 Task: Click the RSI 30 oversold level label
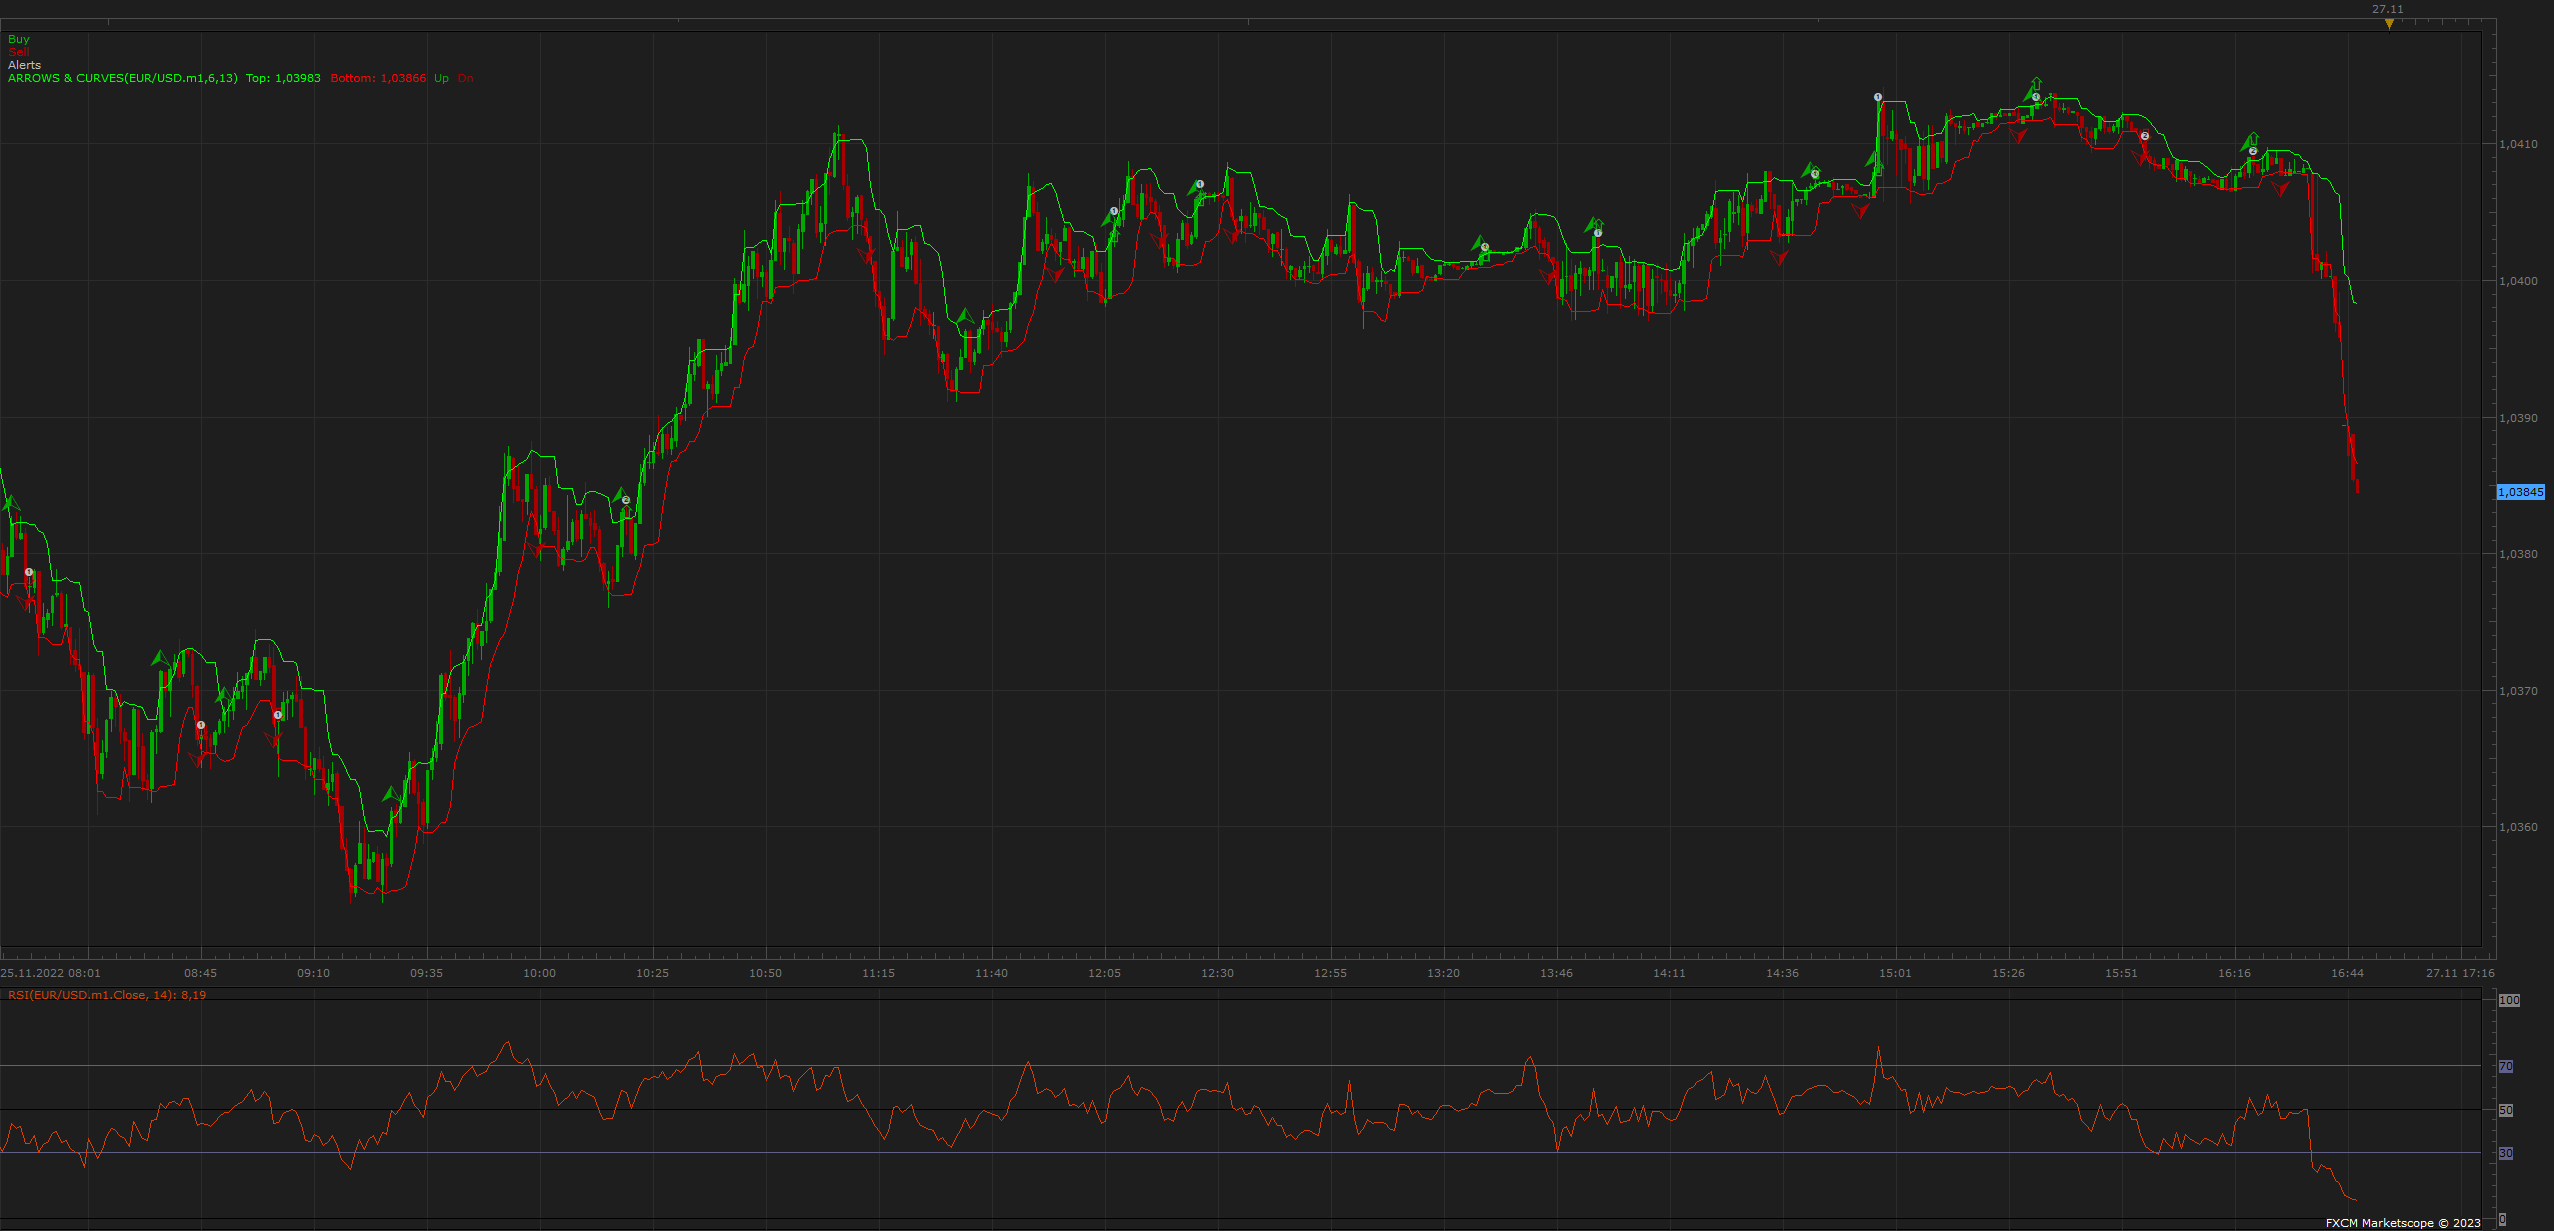click(2506, 1154)
